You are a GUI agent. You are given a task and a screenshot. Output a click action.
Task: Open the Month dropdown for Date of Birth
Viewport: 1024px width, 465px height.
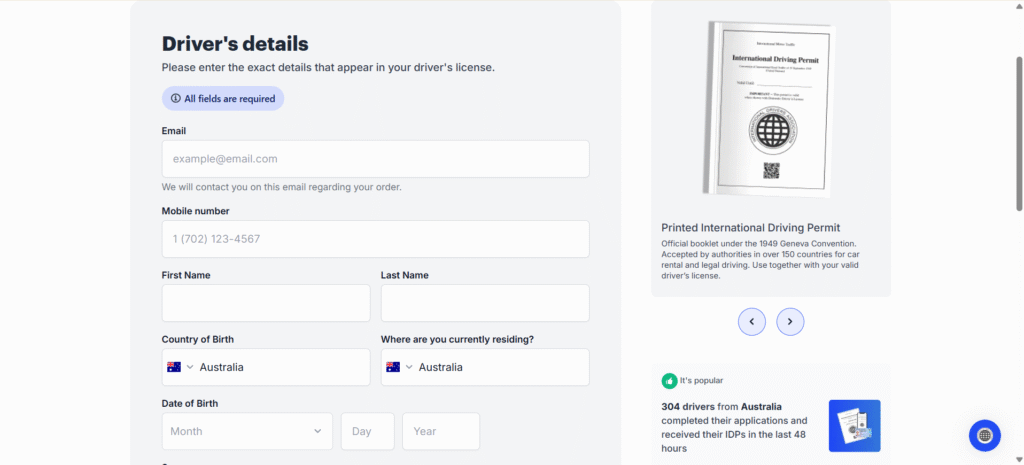(x=247, y=431)
